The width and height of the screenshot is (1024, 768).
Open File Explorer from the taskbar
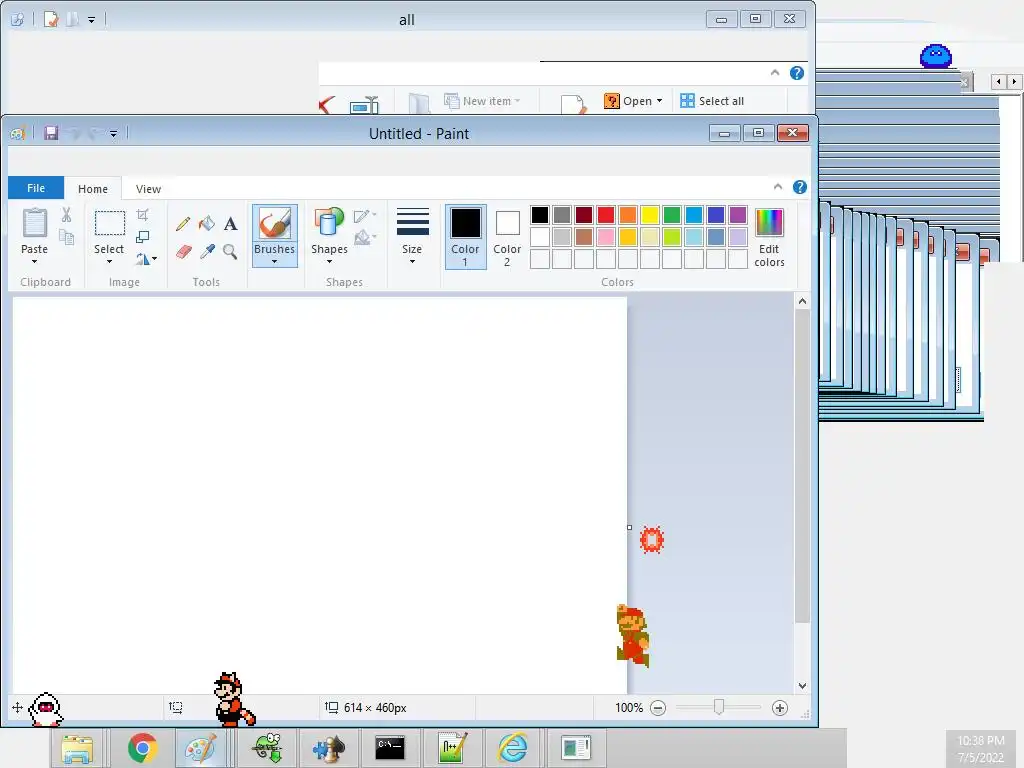point(77,748)
